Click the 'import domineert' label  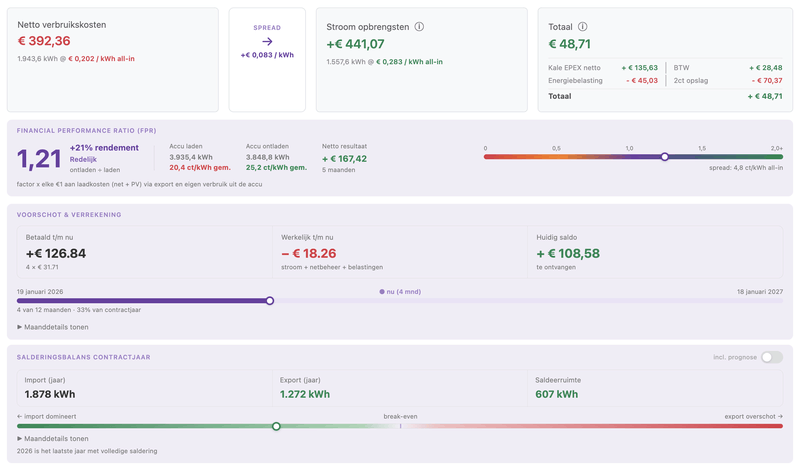coord(46,416)
